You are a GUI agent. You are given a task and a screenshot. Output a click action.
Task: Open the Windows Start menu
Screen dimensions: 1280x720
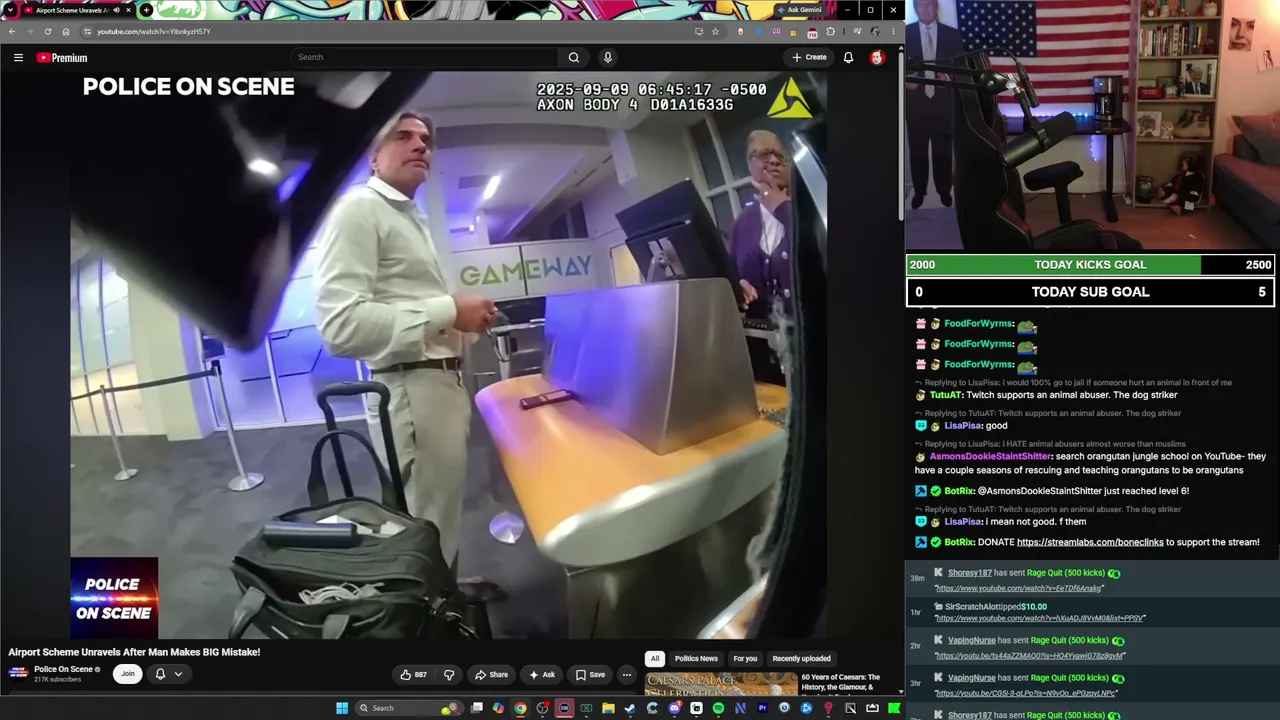[342, 708]
